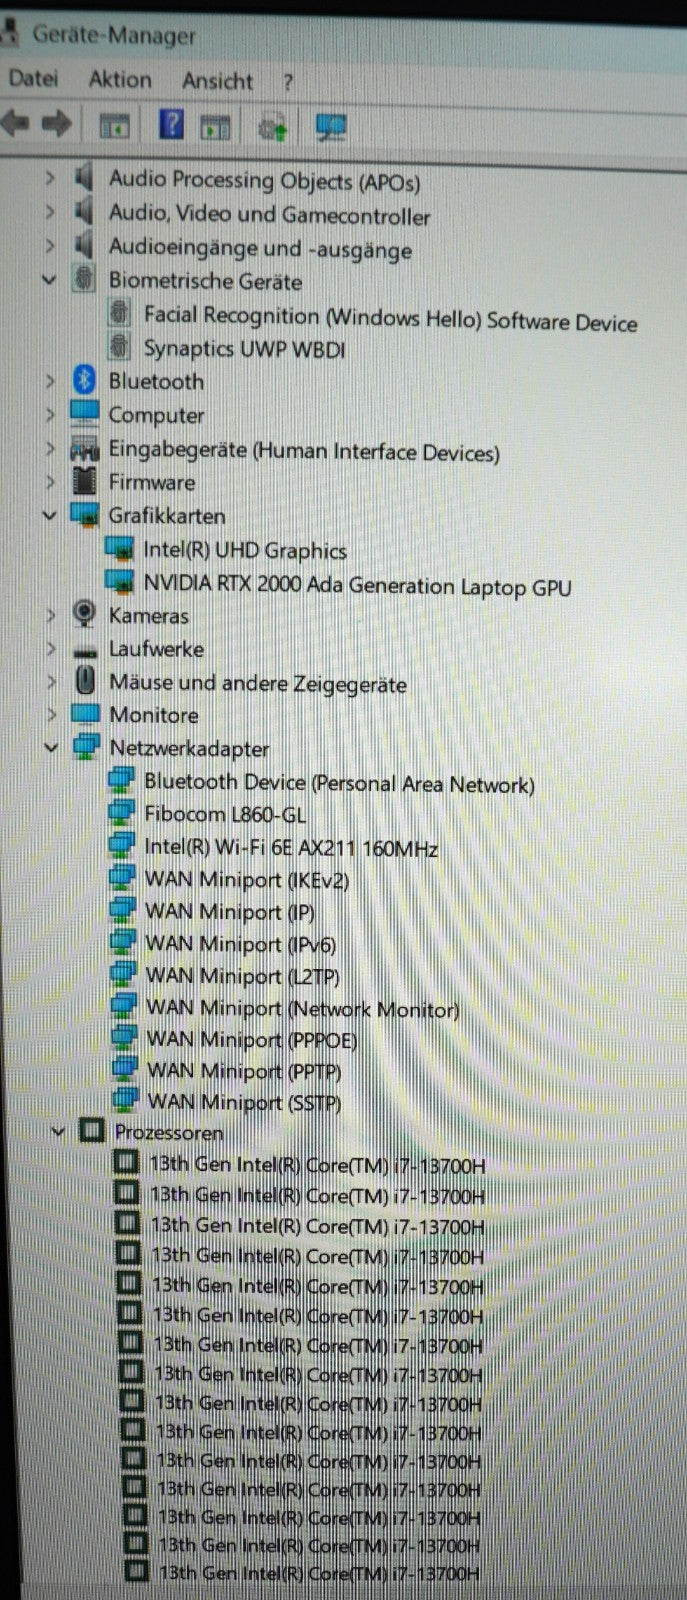Select Intel(R) UHD Graphics text

(x=245, y=550)
